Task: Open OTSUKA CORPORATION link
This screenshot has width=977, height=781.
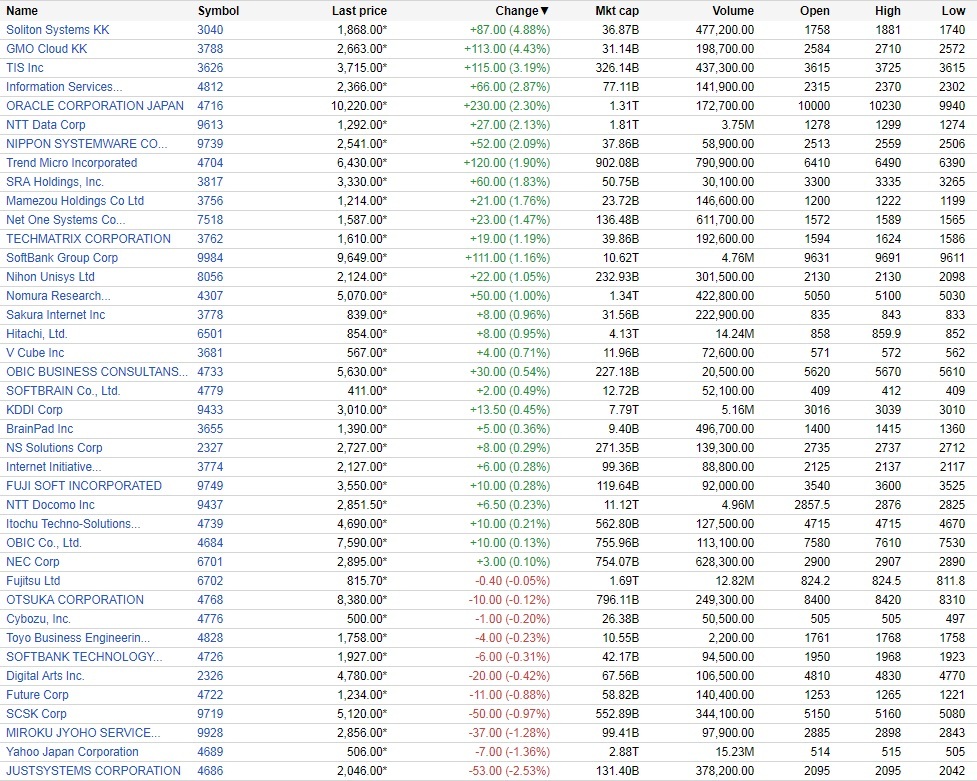Action: click(75, 600)
